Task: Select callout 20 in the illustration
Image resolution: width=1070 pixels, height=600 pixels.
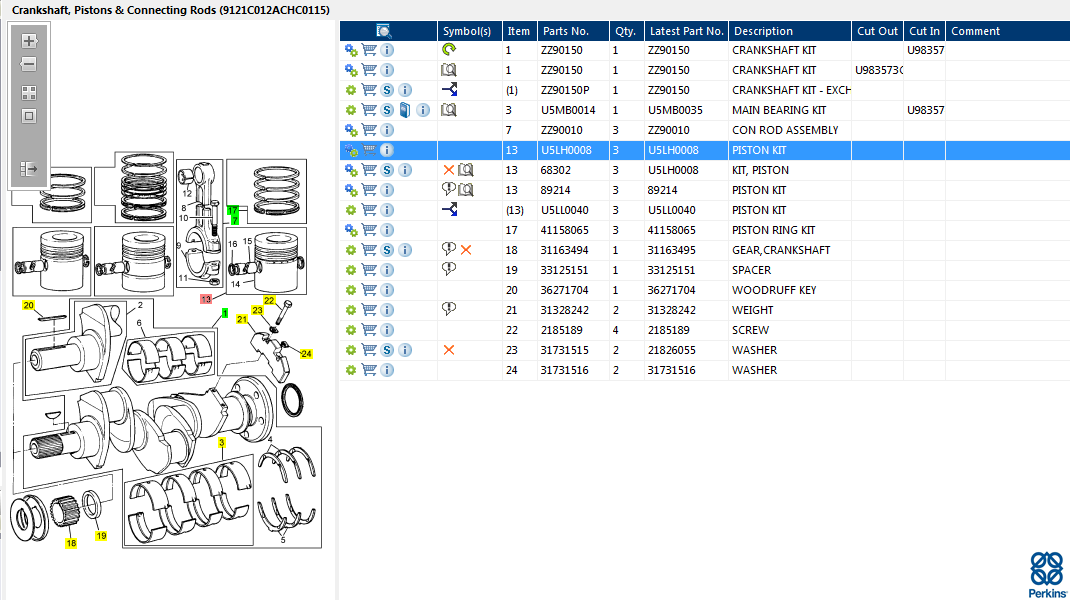Action: (x=28, y=305)
